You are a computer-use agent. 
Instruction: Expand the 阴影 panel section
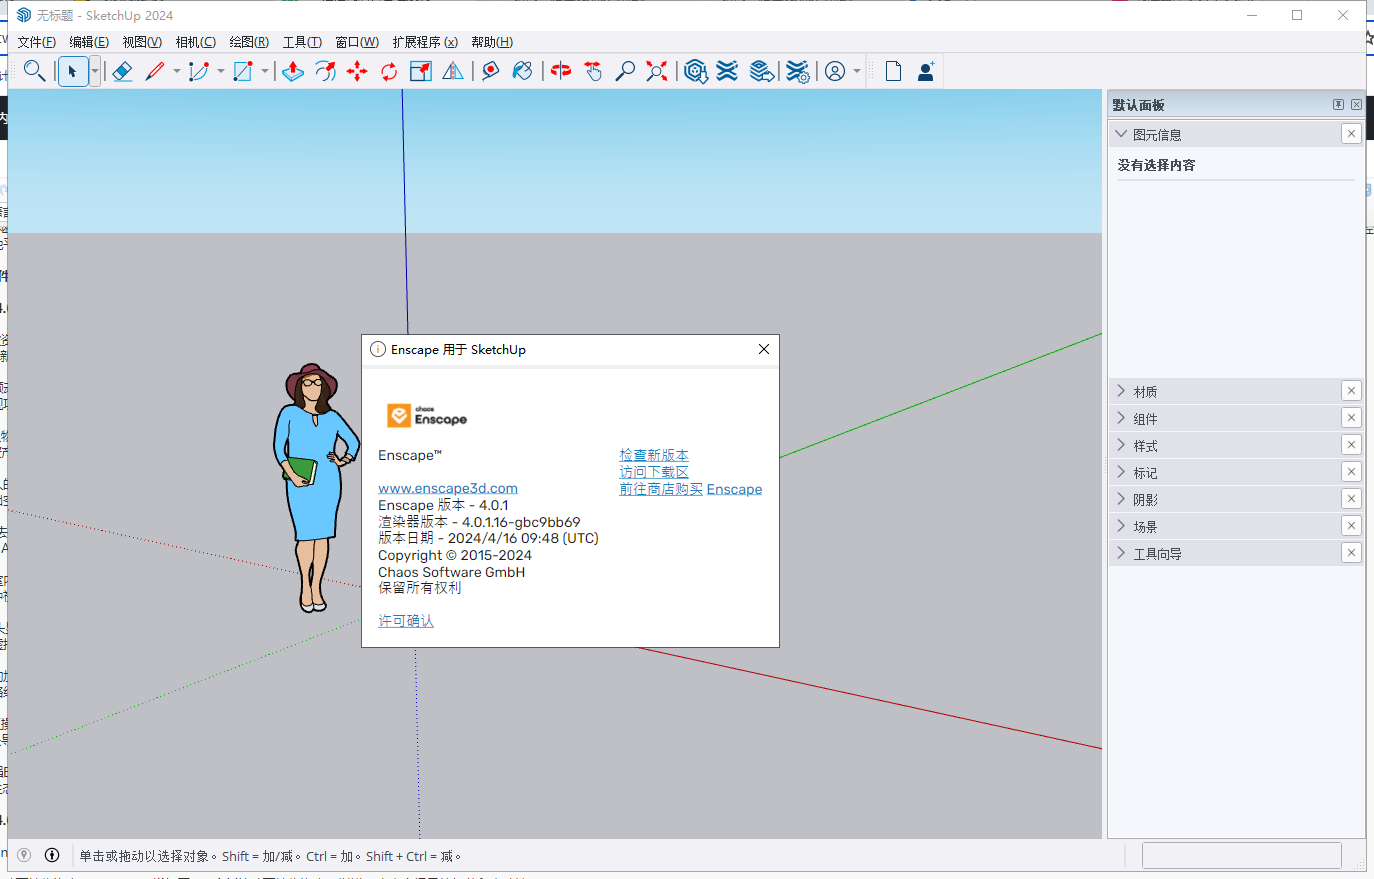click(x=1121, y=499)
